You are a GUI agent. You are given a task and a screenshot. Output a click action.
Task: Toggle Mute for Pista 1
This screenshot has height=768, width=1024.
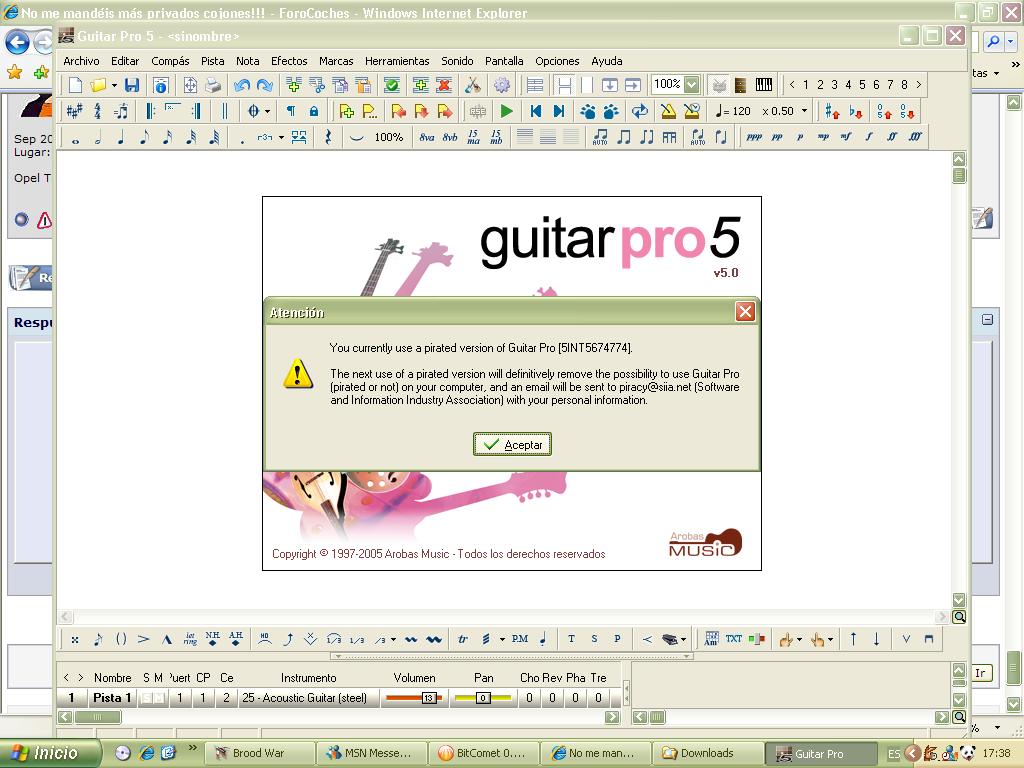click(x=158, y=698)
